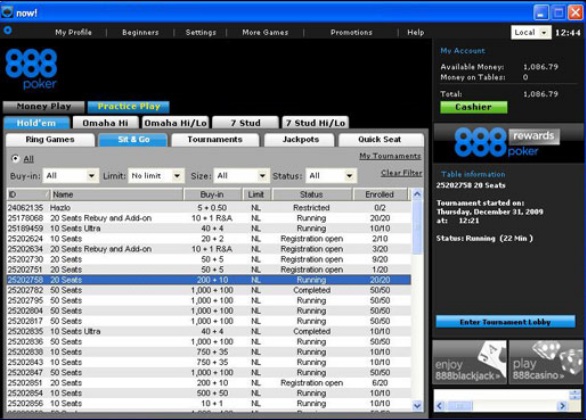Click the tournament list scroll down arrow

[417, 405]
